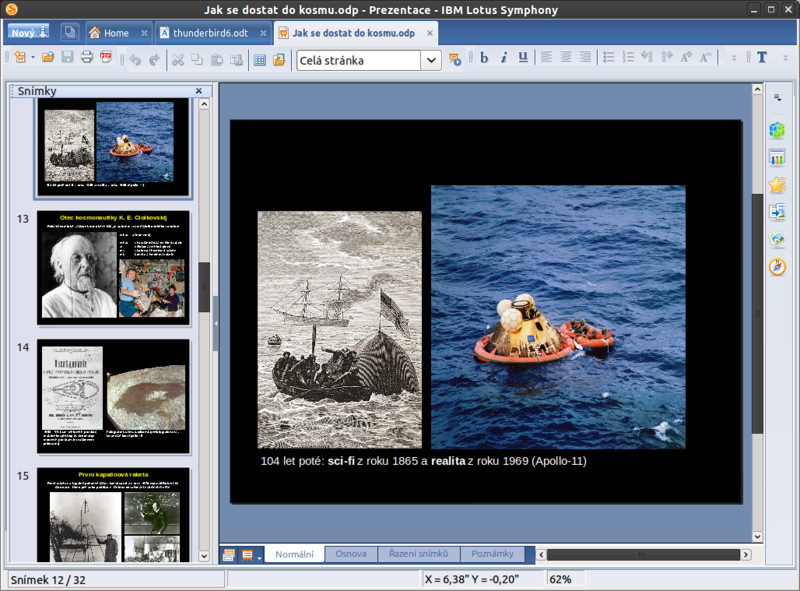
Task: Switch to Řazení snímků view tab
Action: tap(418, 554)
